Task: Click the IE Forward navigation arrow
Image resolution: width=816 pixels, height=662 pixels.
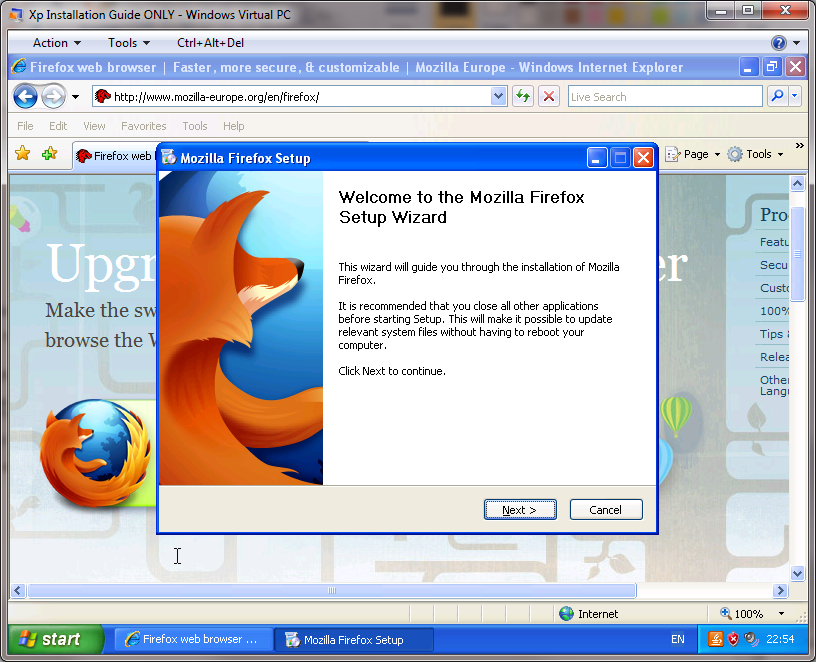Action: point(54,97)
